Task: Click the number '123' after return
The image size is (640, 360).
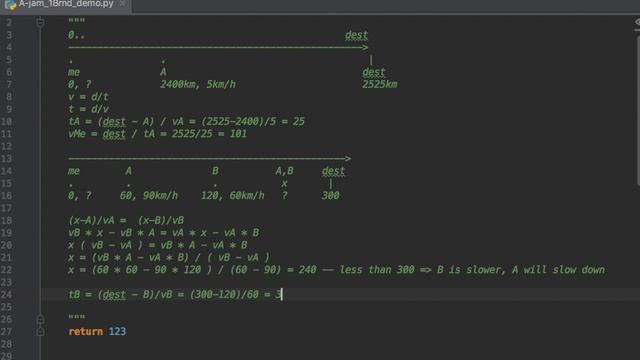Action: point(117,331)
